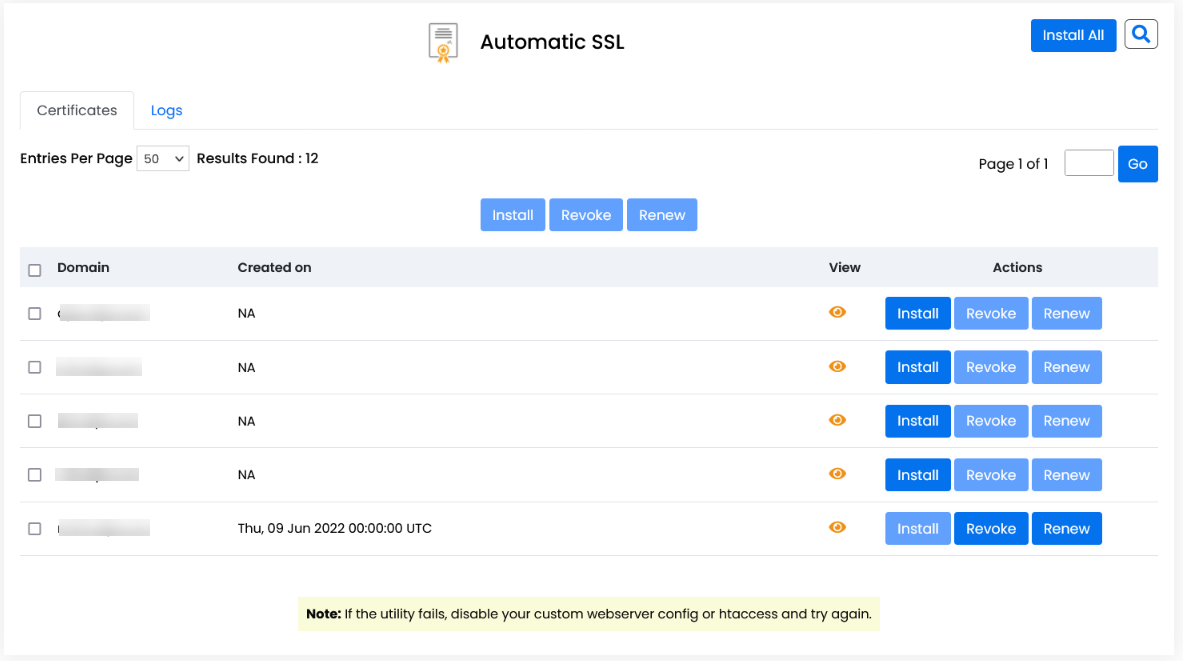
Task: Expand the per-page selector arrow
Action: point(179,158)
